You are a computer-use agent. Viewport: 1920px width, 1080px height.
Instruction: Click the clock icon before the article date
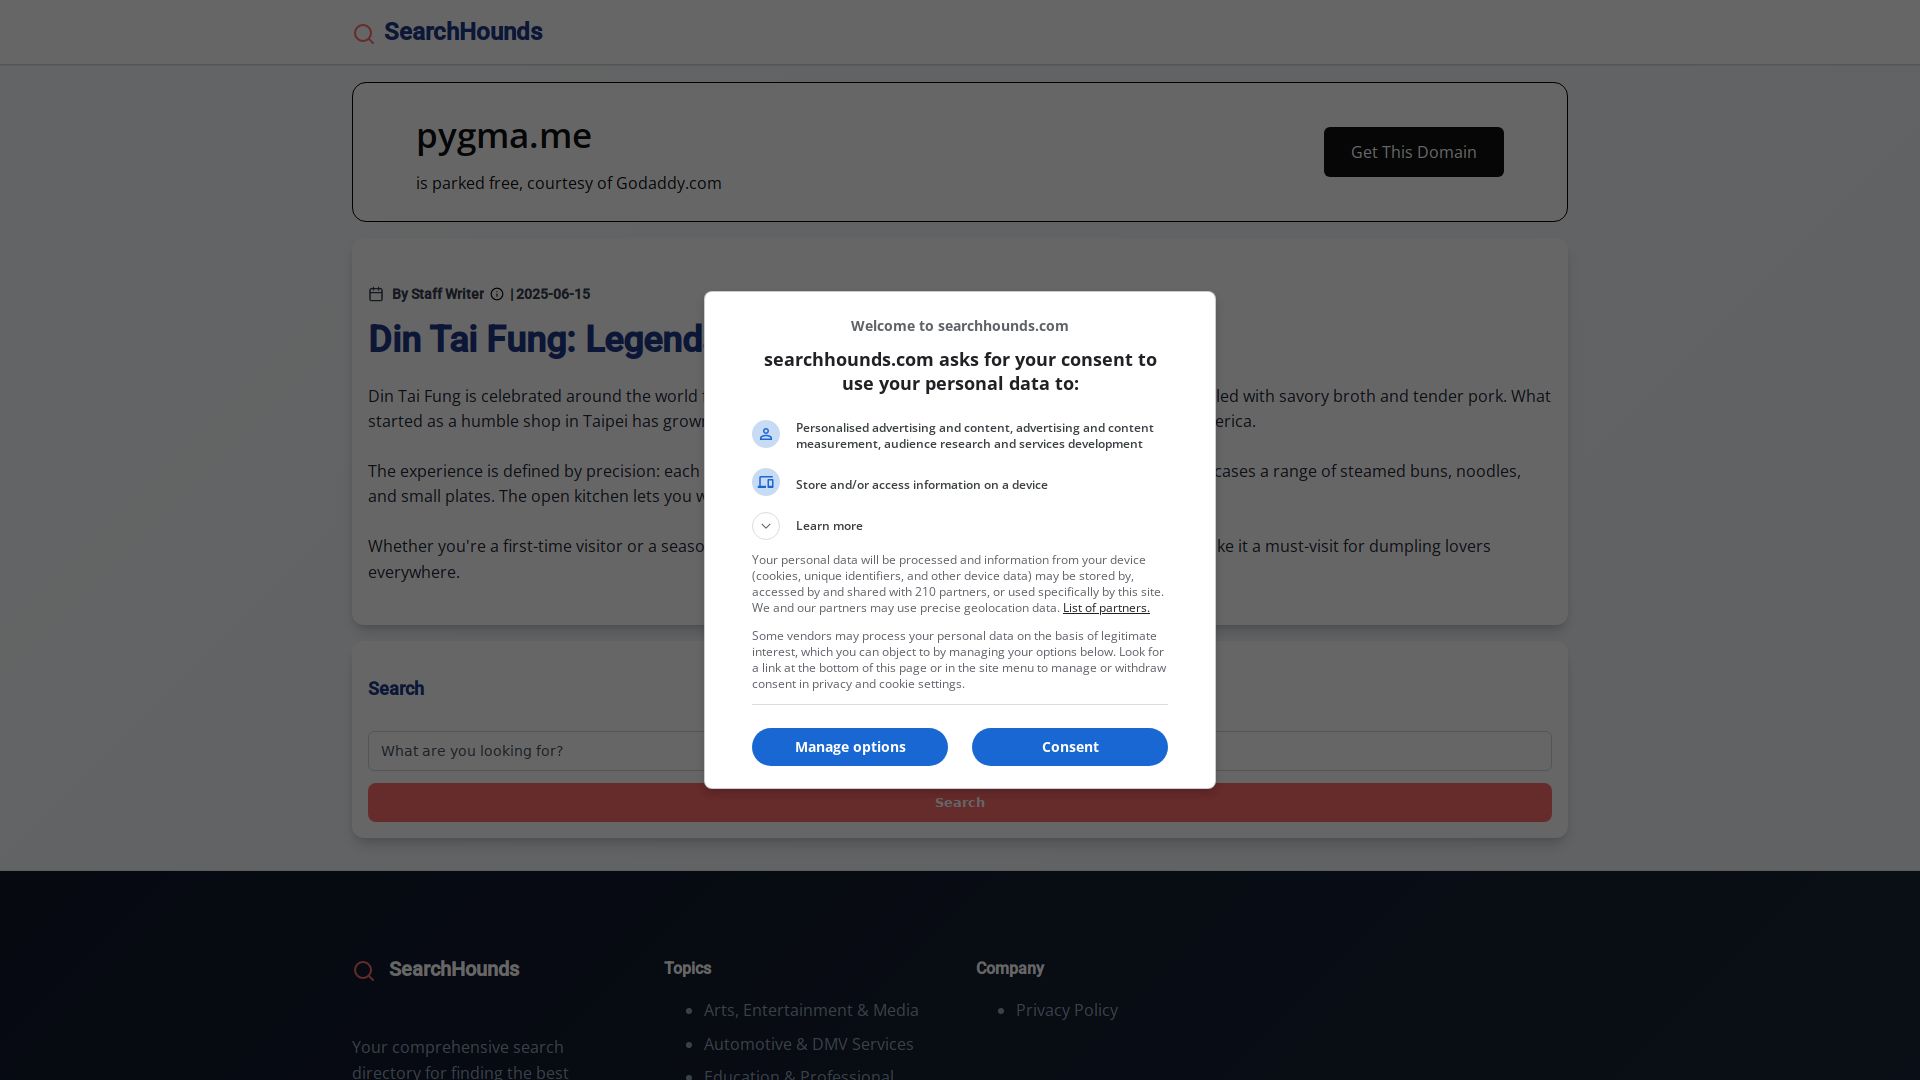coord(497,294)
